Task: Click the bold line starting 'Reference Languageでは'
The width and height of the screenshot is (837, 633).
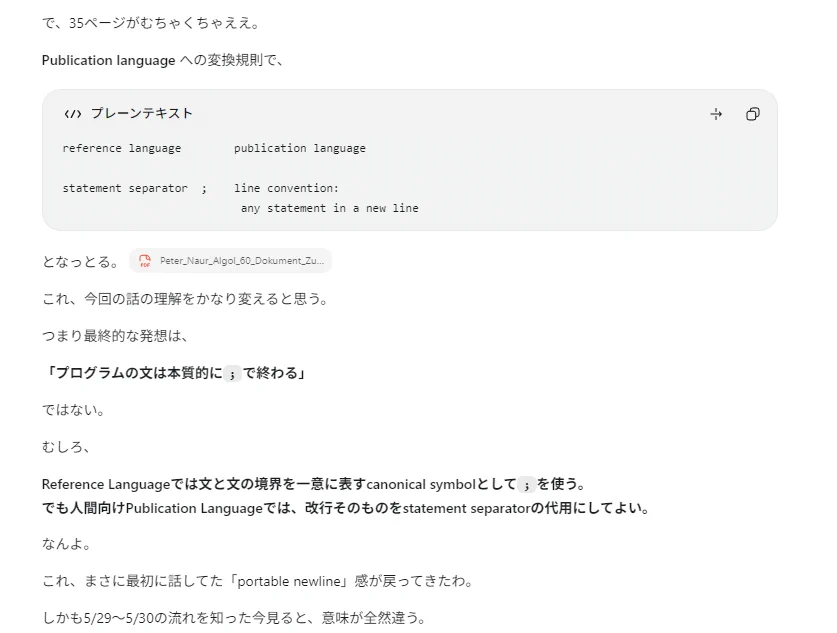Action: pos(314,484)
